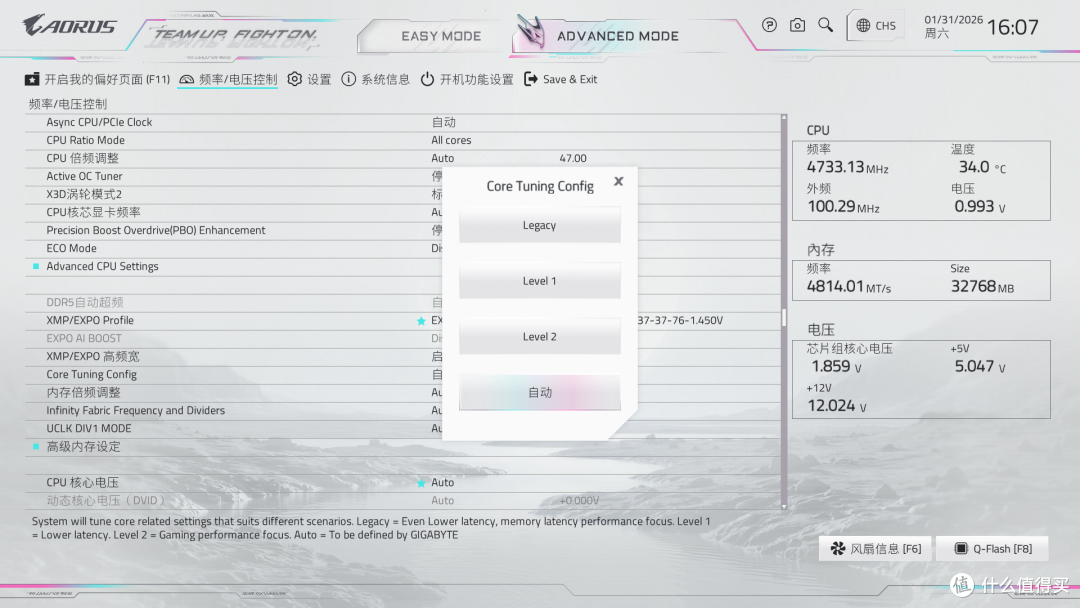Choose Level 2 tuning option
1080x608 pixels.
(539, 337)
